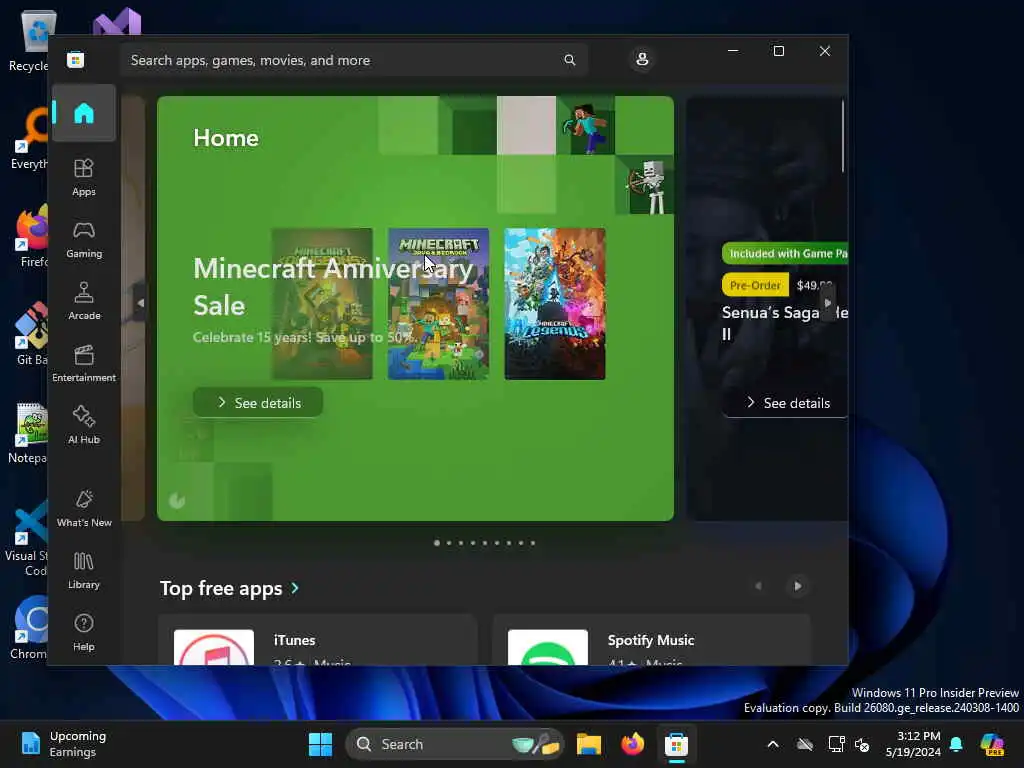Open the AI Hub section
This screenshot has height=768, width=1024.
click(x=84, y=425)
